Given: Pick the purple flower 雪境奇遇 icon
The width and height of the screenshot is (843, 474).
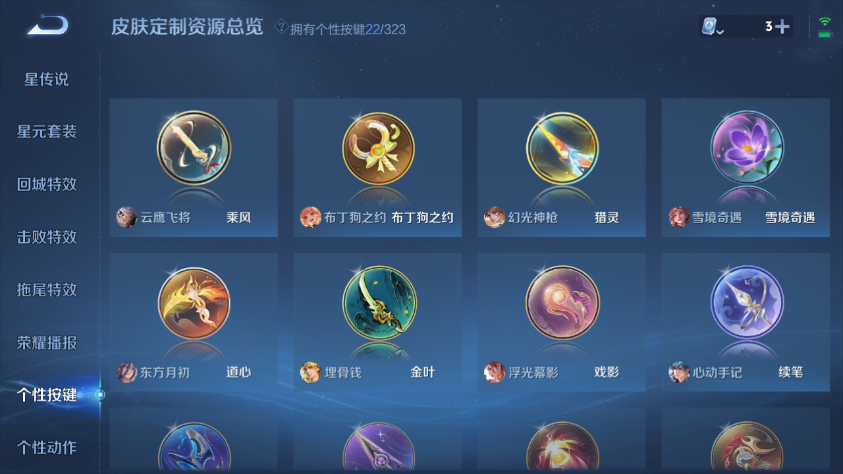Looking at the screenshot, I should (x=747, y=147).
